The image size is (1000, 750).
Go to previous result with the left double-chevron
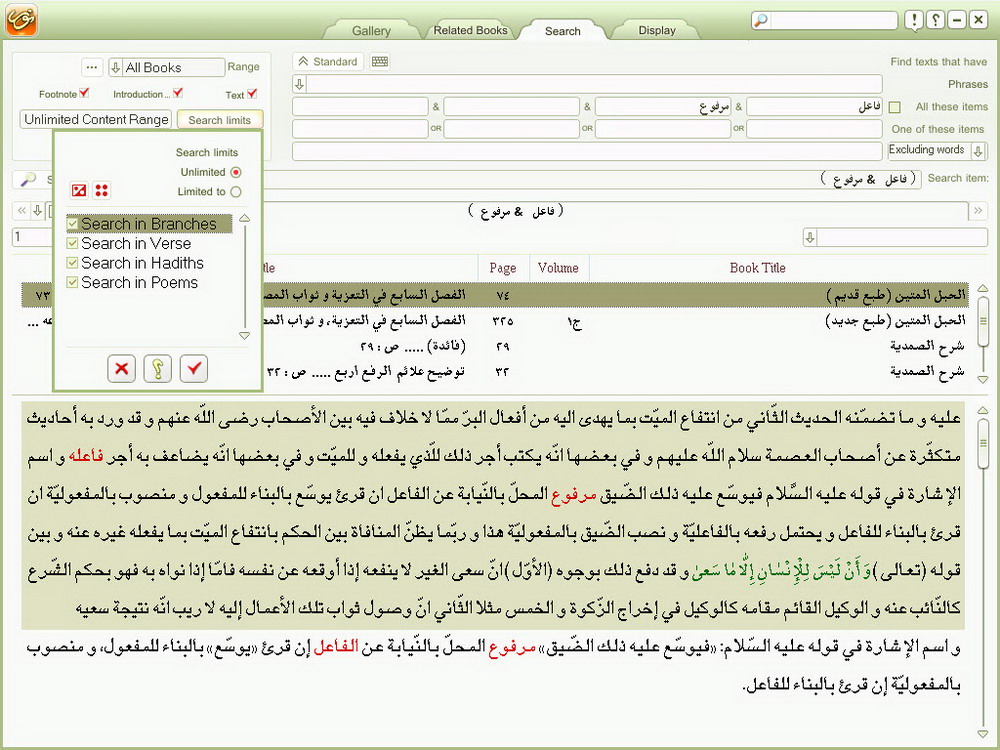pos(22,210)
